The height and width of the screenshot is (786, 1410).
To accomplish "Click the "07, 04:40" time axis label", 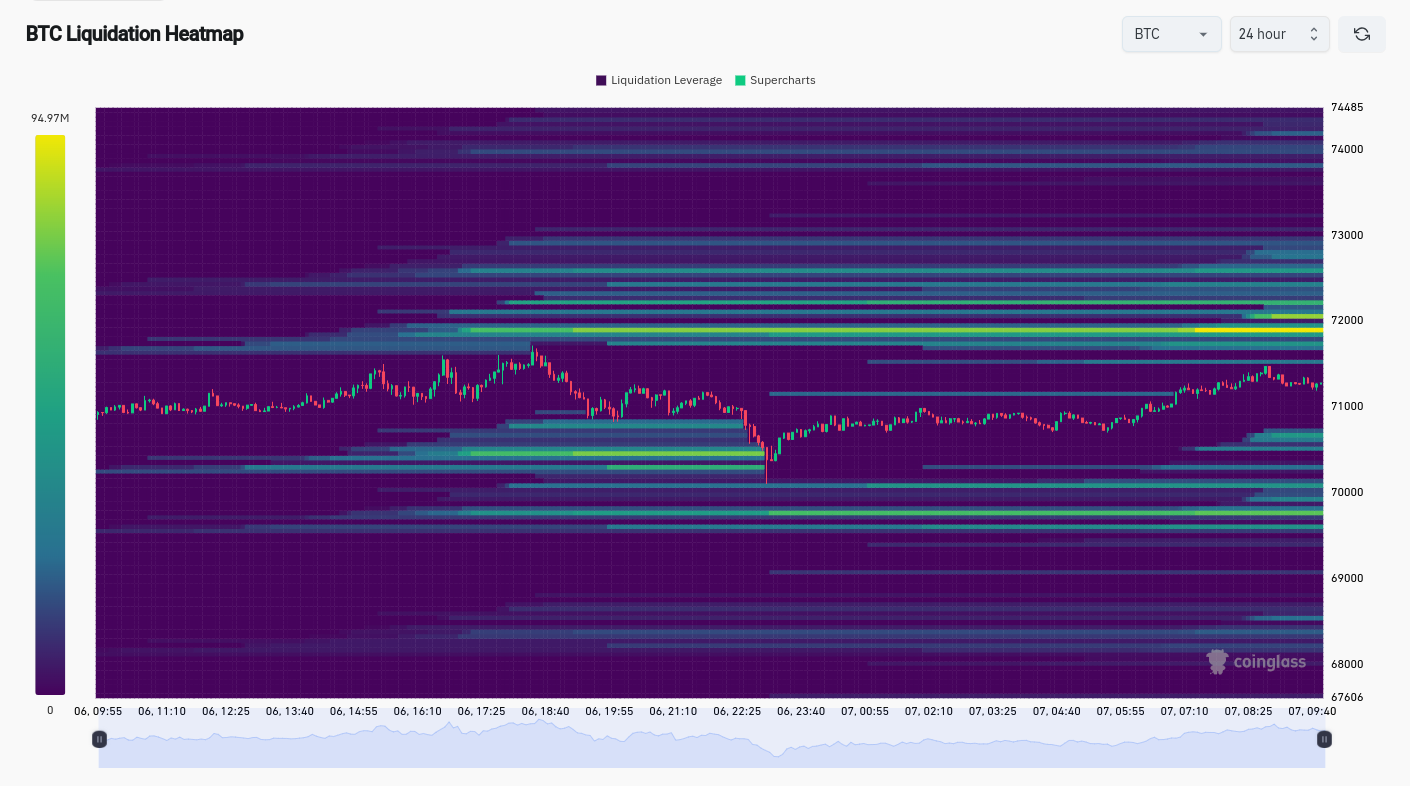I will [x=1057, y=711].
